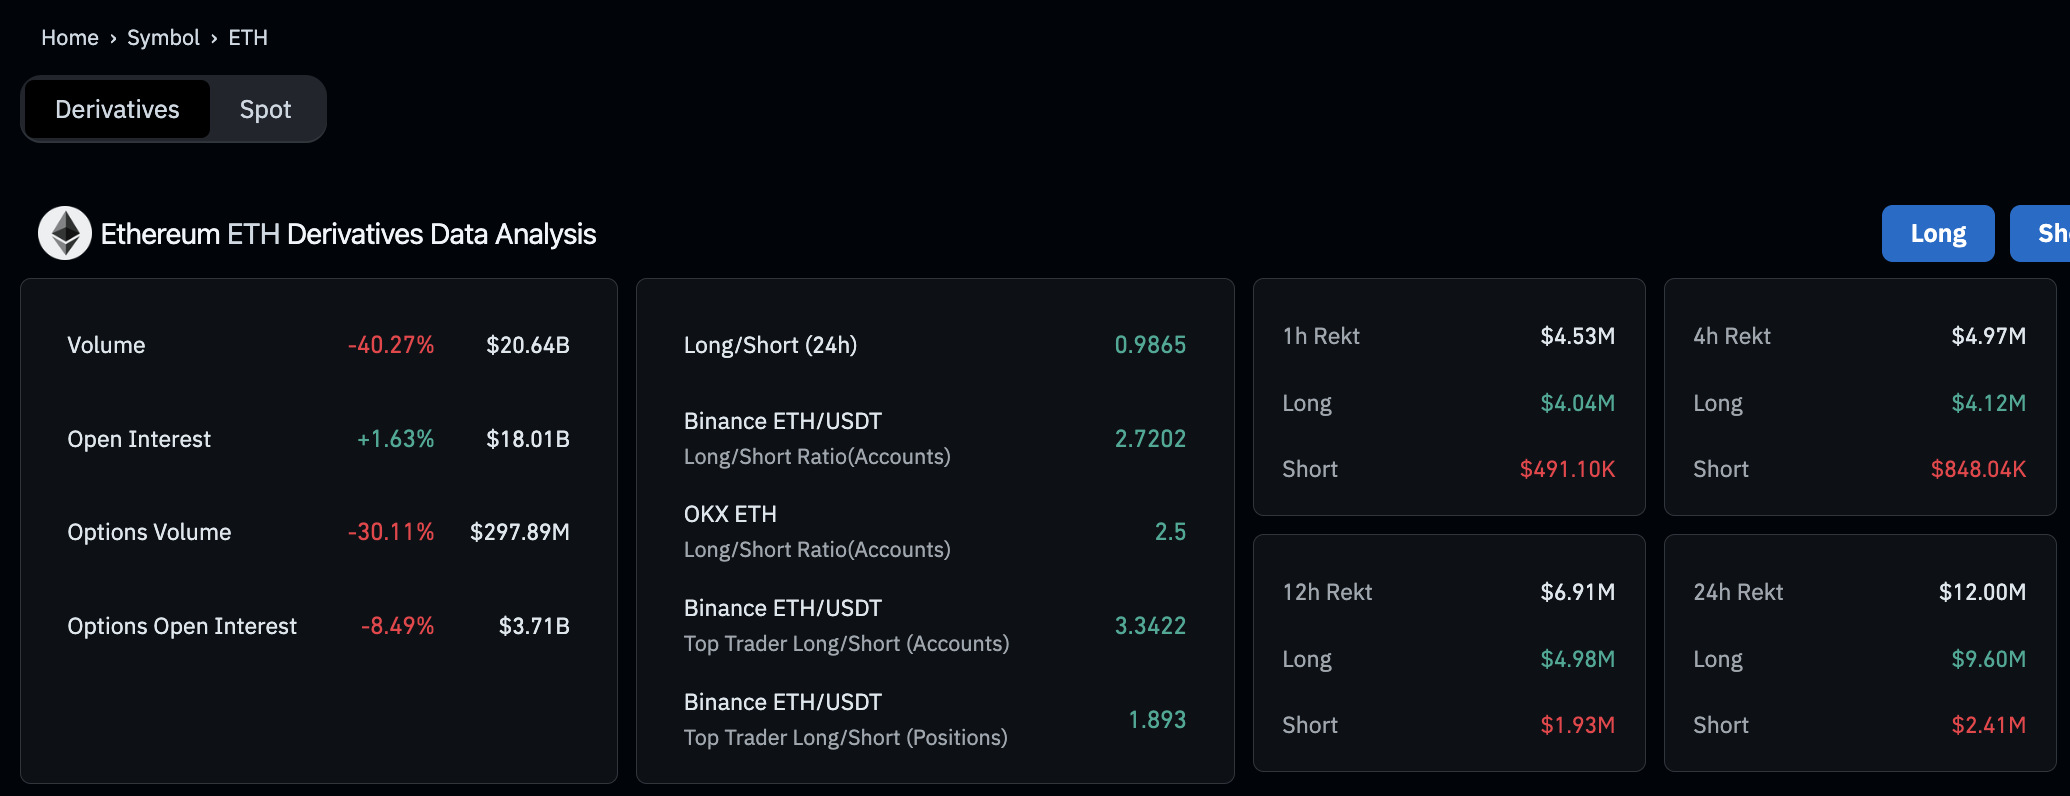The image size is (2070, 796).
Task: Click the 24h Rekt $12.00M total
Action: (1982, 592)
